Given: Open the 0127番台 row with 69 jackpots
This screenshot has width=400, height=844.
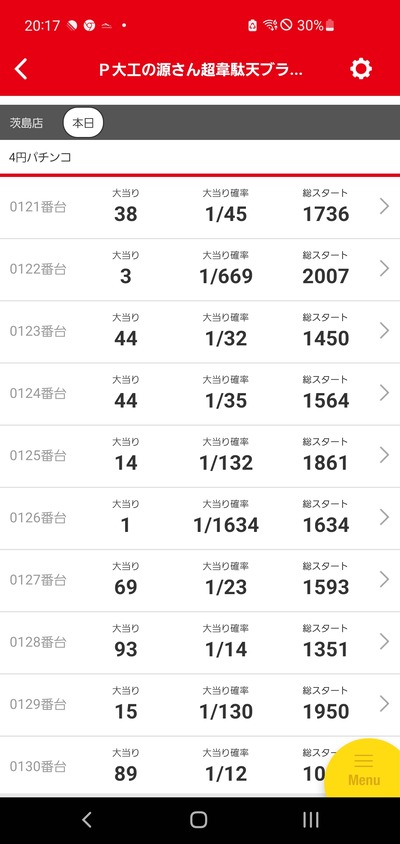Looking at the screenshot, I should [200, 580].
